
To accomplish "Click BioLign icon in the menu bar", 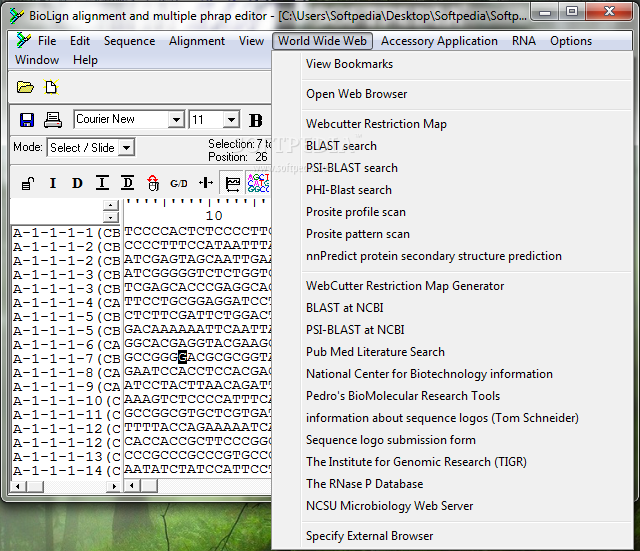I will click(x=23, y=40).
